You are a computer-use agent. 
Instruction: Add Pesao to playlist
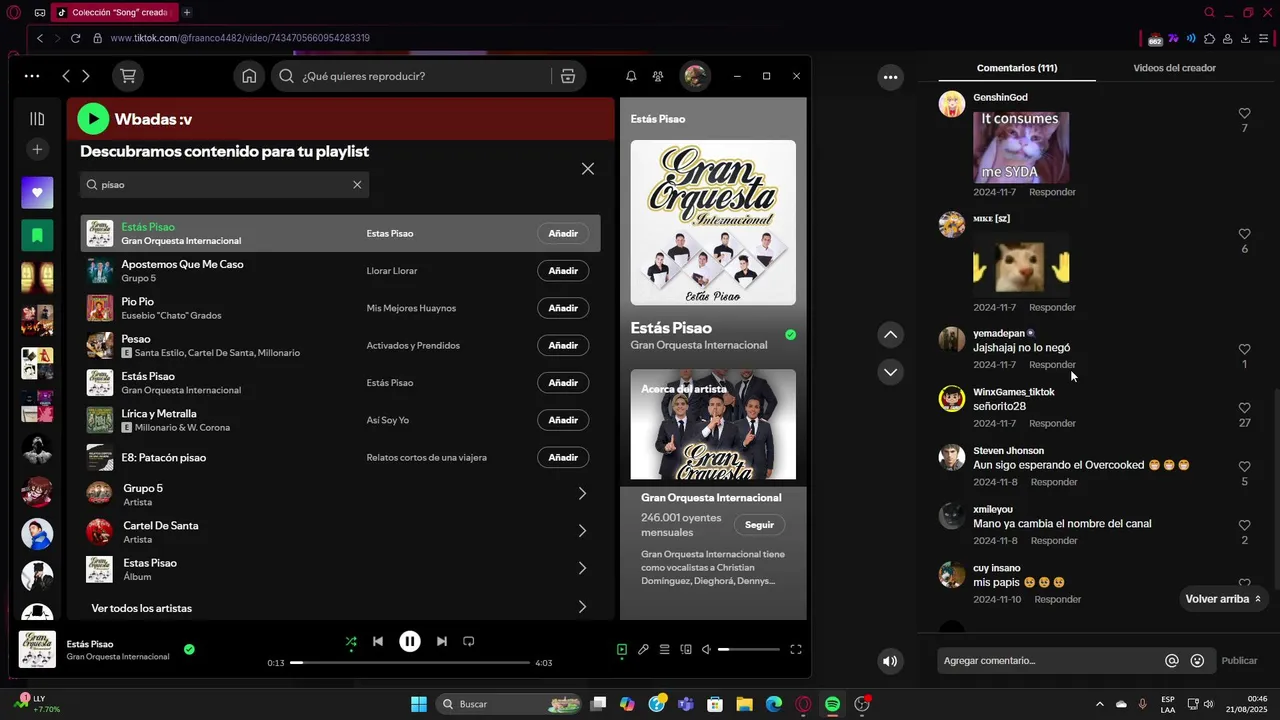point(563,345)
